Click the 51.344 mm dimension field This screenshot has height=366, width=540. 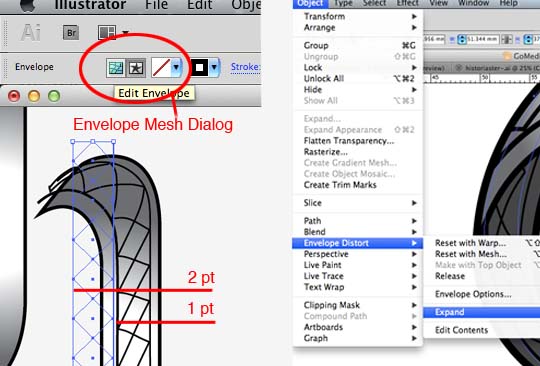(482, 39)
